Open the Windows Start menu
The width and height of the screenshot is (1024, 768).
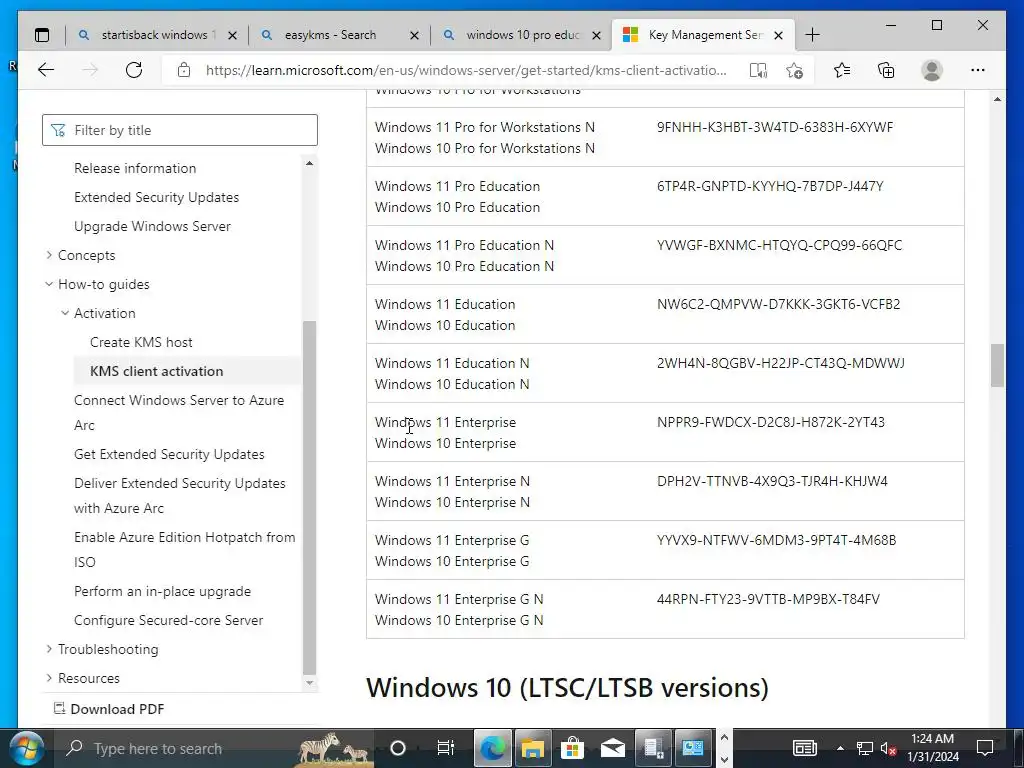[26, 748]
